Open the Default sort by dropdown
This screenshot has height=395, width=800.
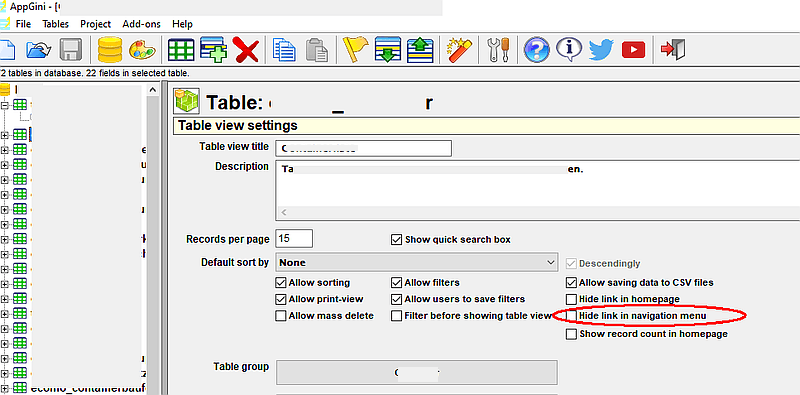pos(416,262)
